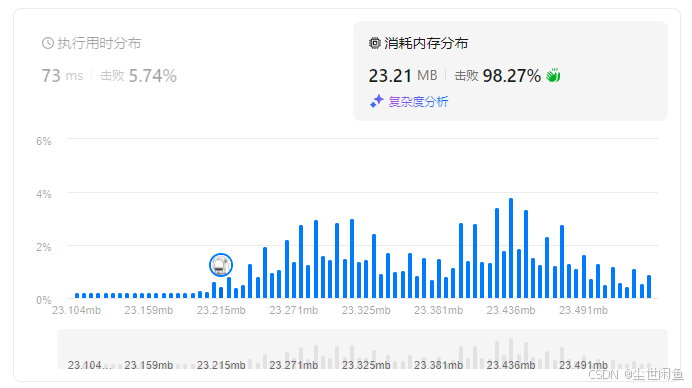692x388 pixels.
Task: Click 23.271mb label in the range slider
Action: click(293, 365)
